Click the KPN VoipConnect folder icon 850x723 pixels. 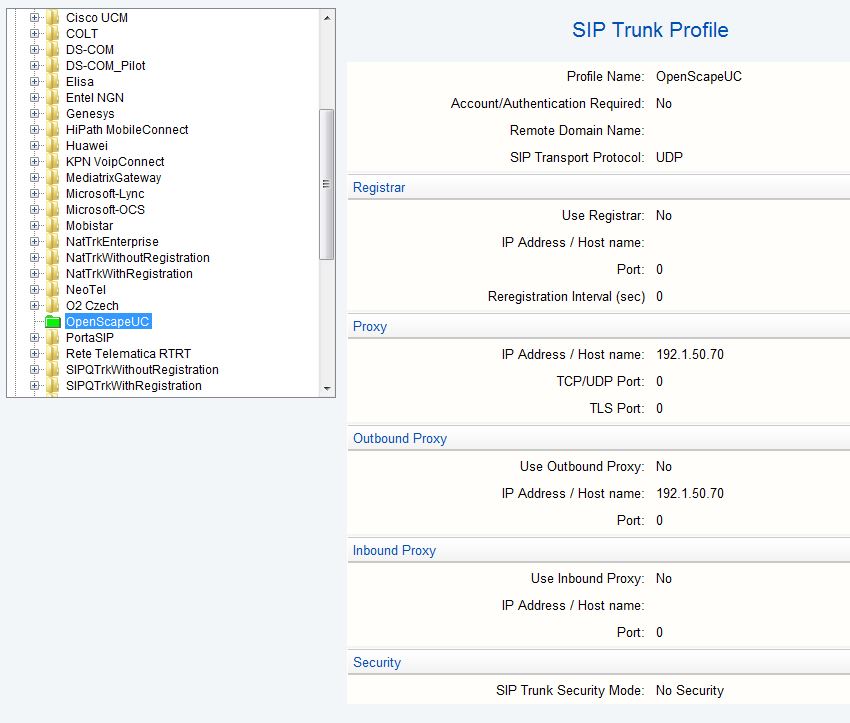(x=53, y=162)
